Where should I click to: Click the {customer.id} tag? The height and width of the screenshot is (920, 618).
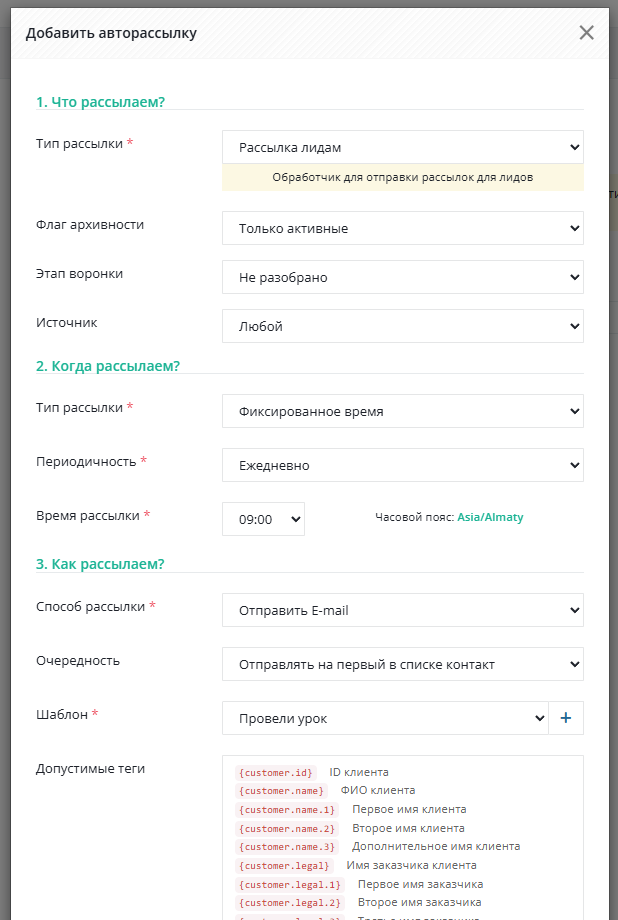(x=276, y=773)
